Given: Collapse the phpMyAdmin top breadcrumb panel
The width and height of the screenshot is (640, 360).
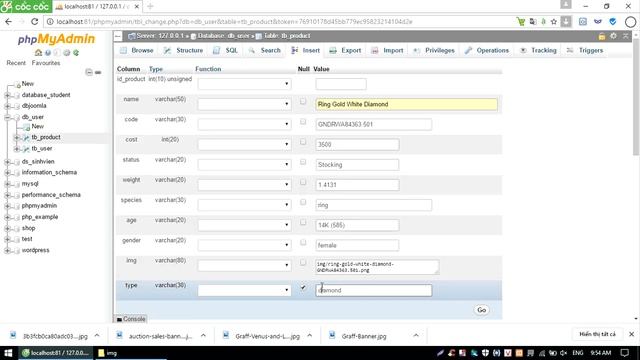Looking at the screenshot, I should (x=118, y=36).
